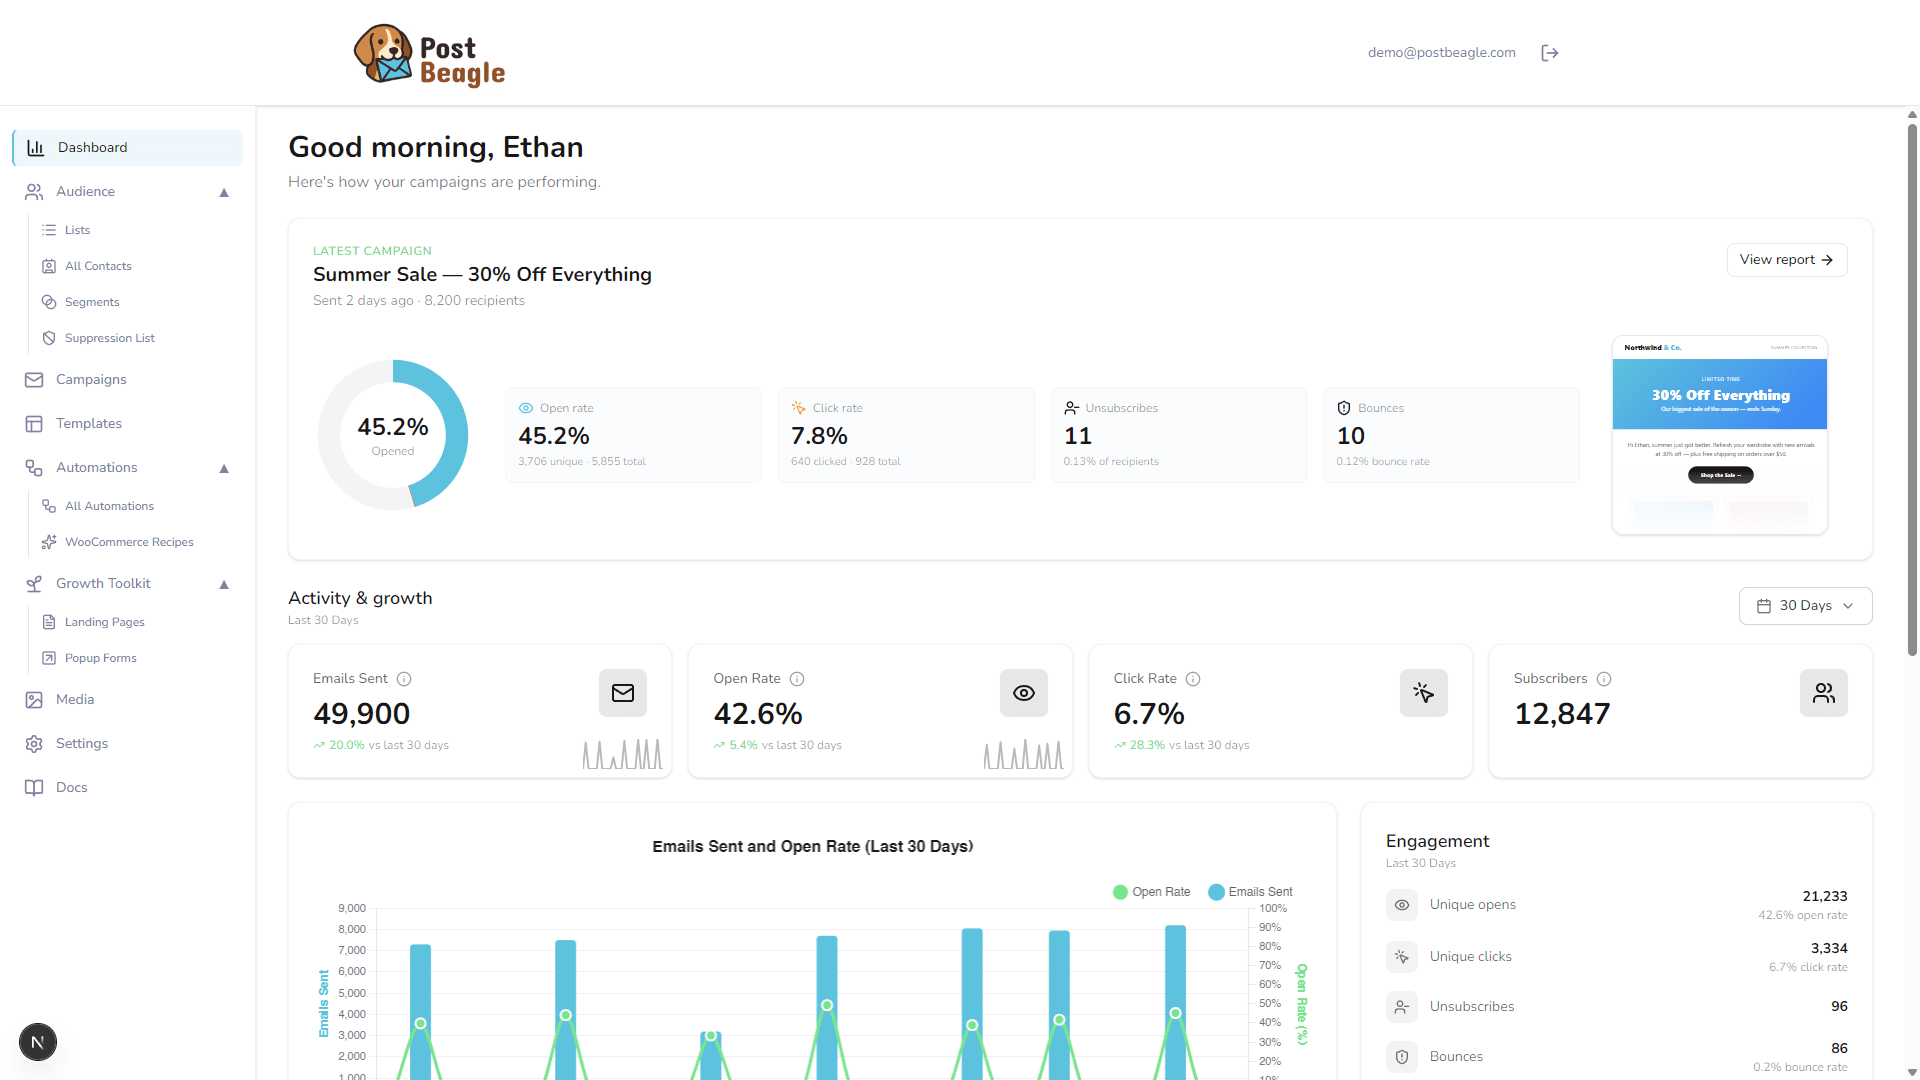The width and height of the screenshot is (1920, 1080).
Task: Click the Click Rate info icon
Action: (1193, 679)
